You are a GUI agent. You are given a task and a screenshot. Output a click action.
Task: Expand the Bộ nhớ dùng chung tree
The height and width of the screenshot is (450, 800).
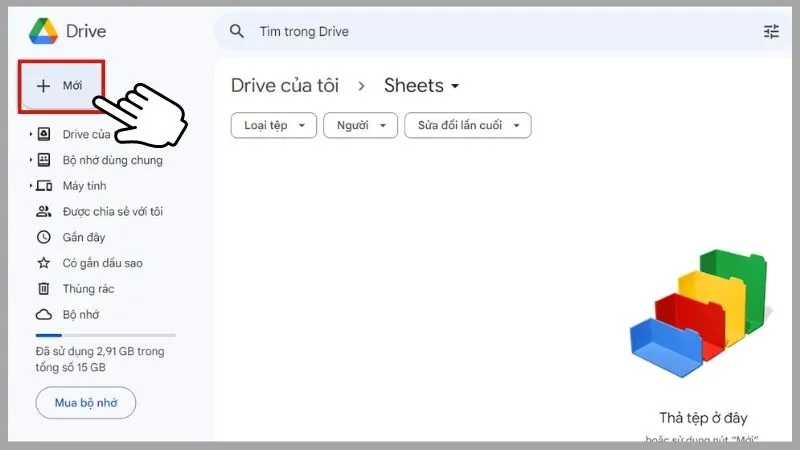point(31,160)
